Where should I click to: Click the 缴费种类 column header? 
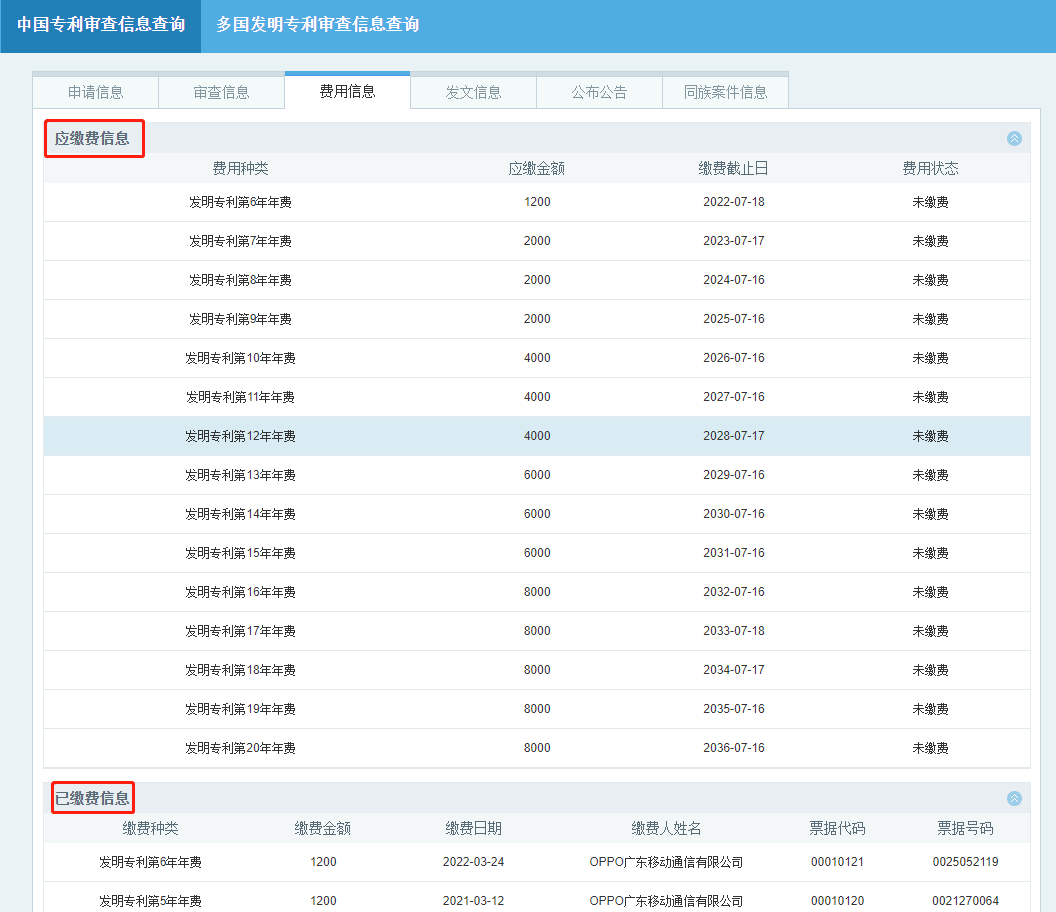(150, 828)
